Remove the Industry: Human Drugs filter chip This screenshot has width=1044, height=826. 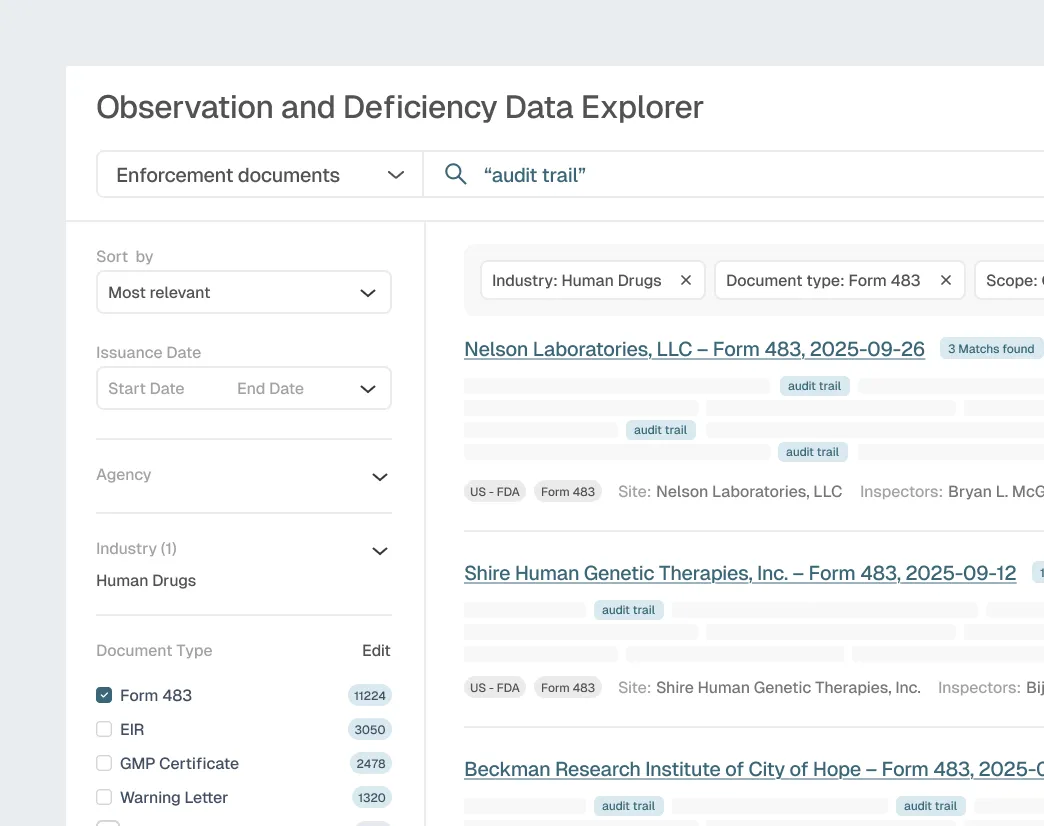pyautogui.click(x=686, y=280)
